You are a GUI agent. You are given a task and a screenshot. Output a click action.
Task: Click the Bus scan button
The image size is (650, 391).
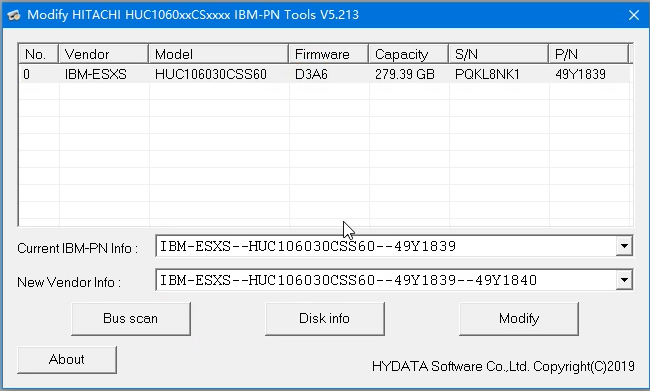click(131, 318)
